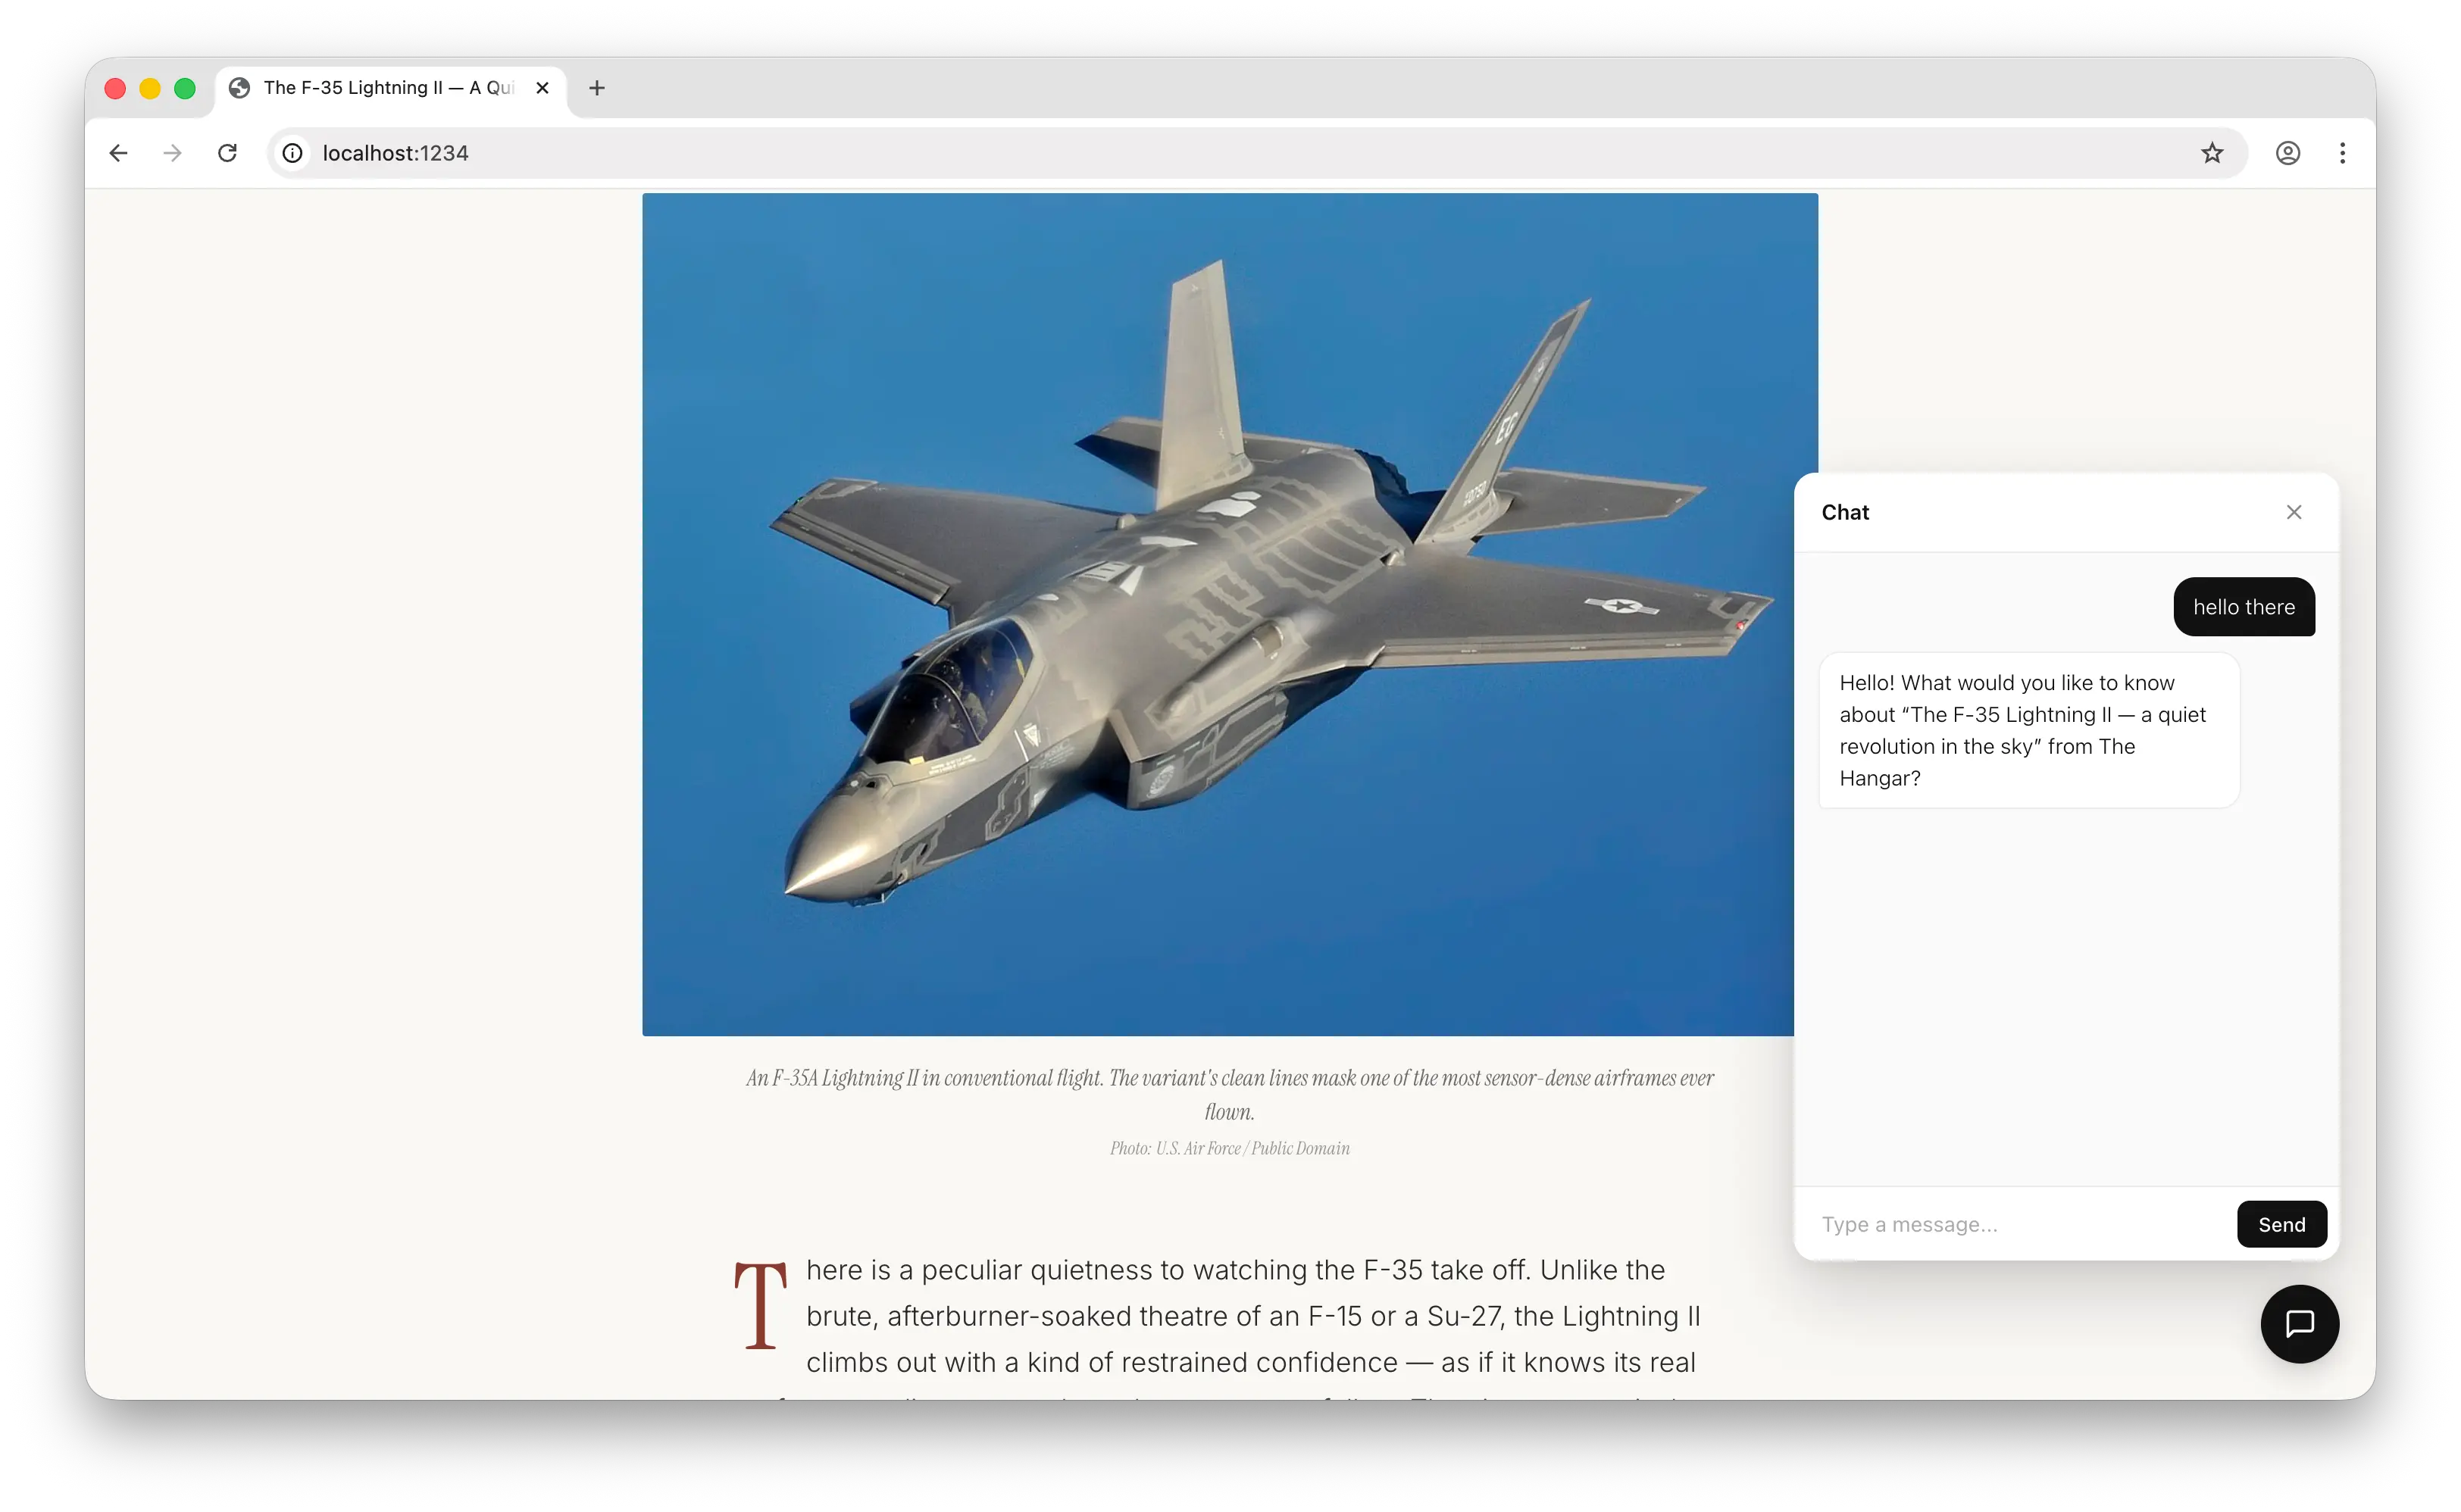Open a new tab with the plus icon
The width and height of the screenshot is (2461, 1512).
597,88
